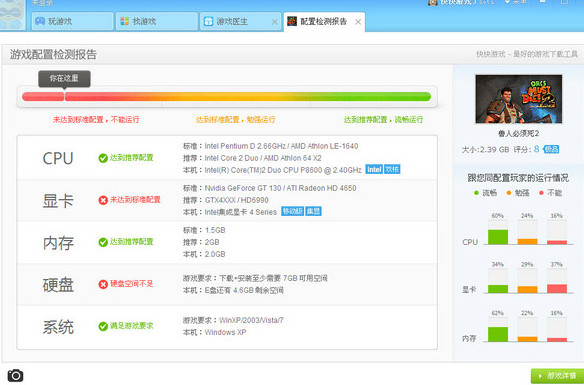Close the 游戏医生 tab
584x385 pixels.
274,22
